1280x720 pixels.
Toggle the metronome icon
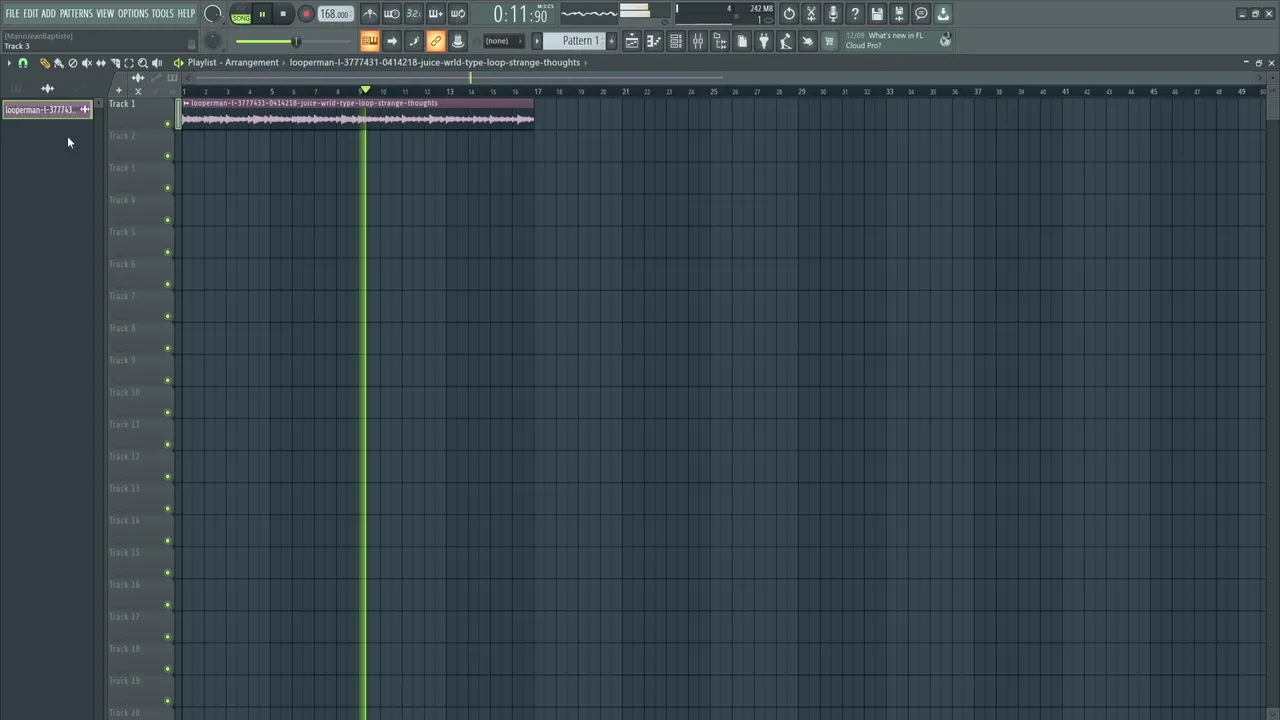coord(370,14)
